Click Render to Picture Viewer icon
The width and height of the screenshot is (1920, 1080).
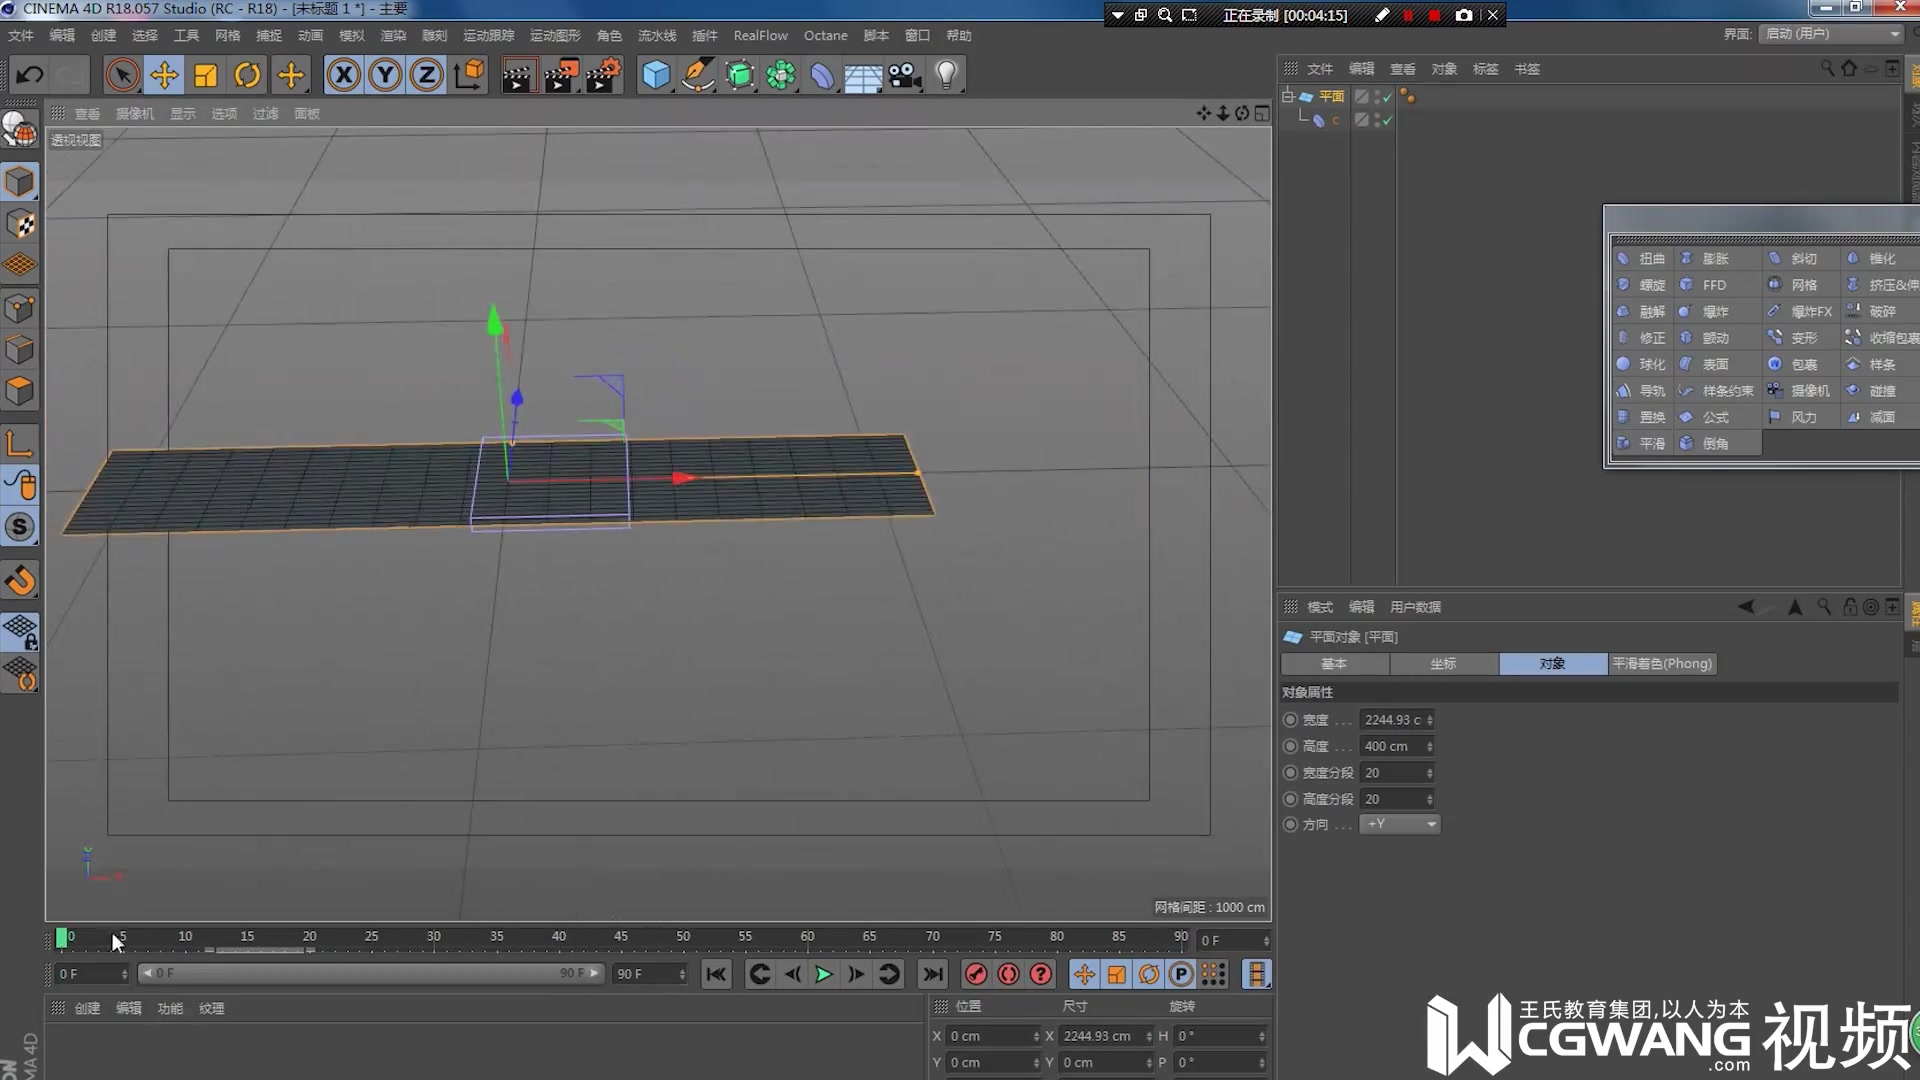click(561, 75)
